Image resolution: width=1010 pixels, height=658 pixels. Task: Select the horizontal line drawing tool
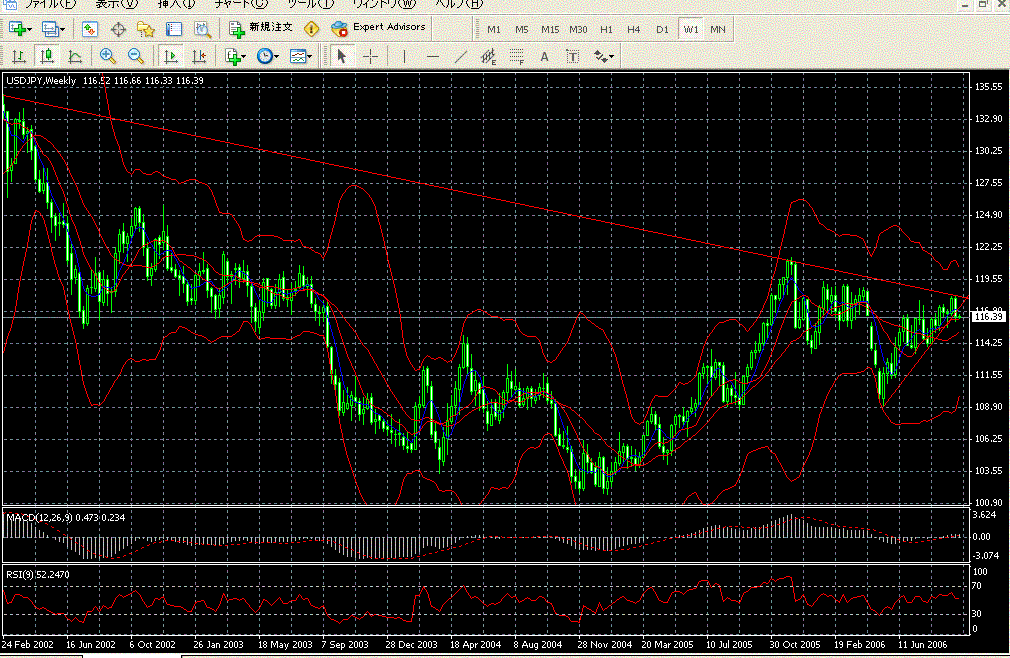click(432, 57)
